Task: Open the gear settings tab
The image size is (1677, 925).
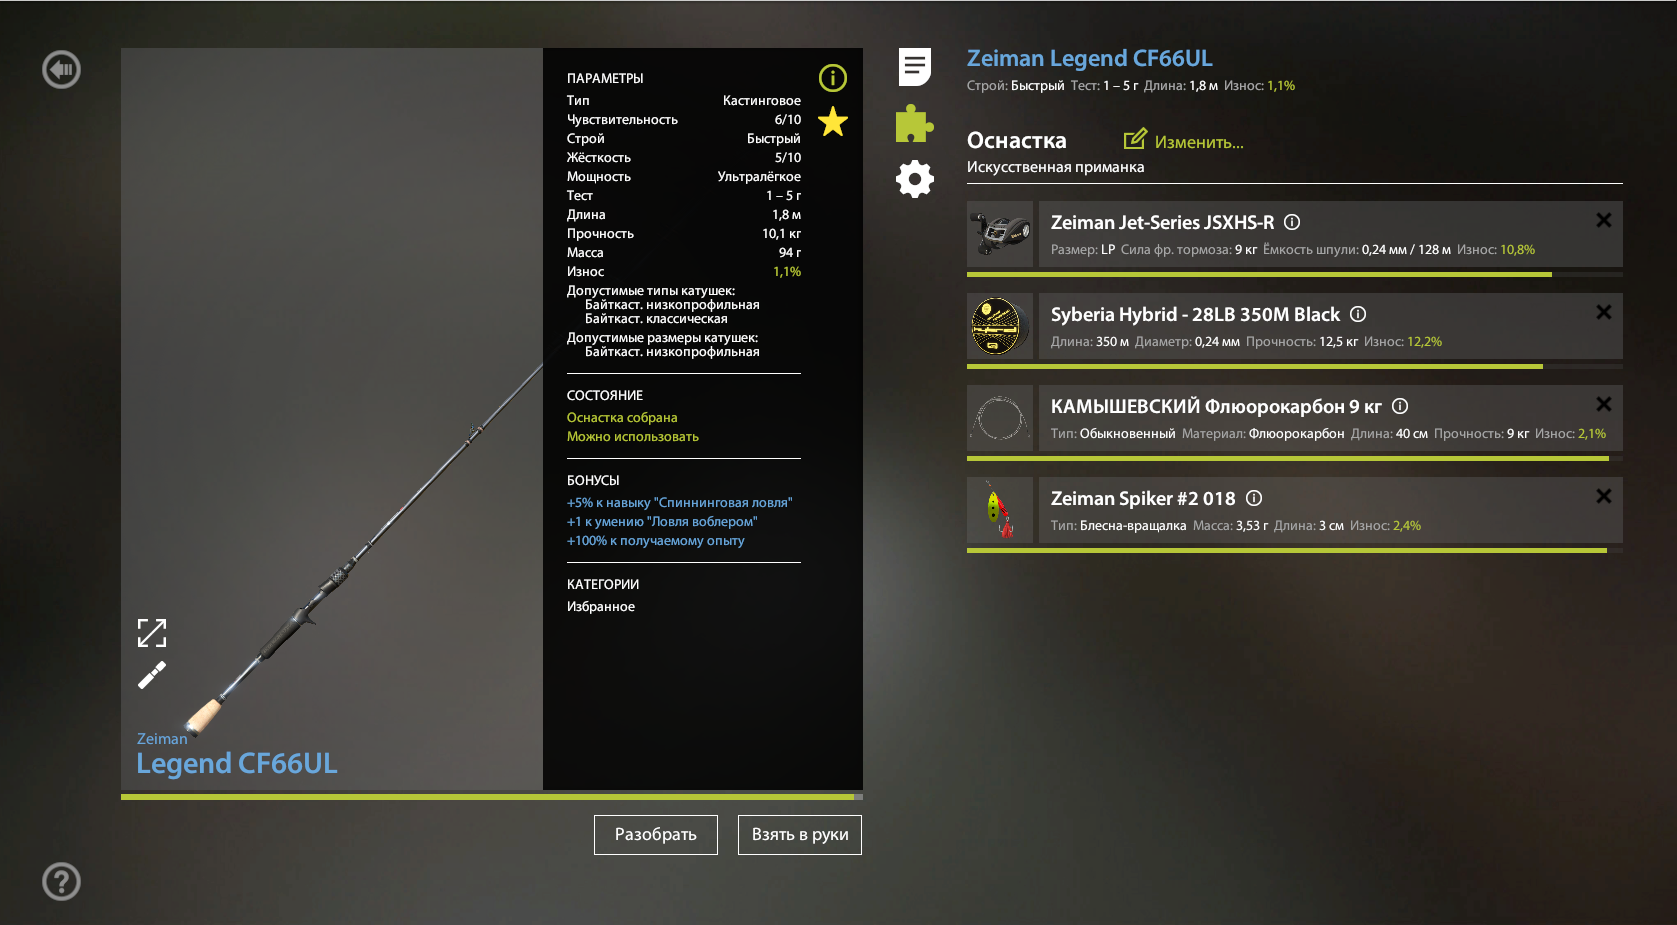Action: (x=914, y=179)
